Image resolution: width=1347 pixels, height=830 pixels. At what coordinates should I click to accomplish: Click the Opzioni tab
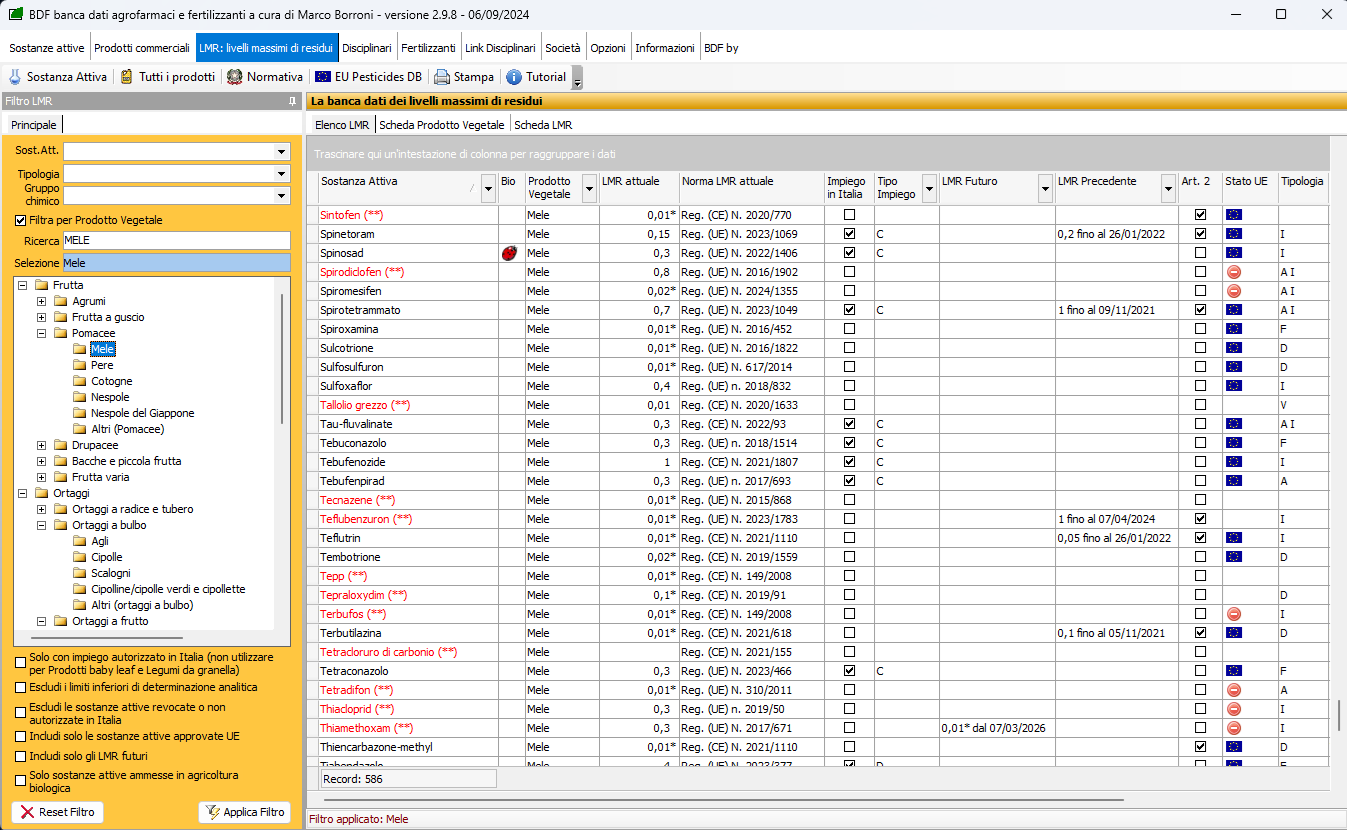click(x=608, y=48)
